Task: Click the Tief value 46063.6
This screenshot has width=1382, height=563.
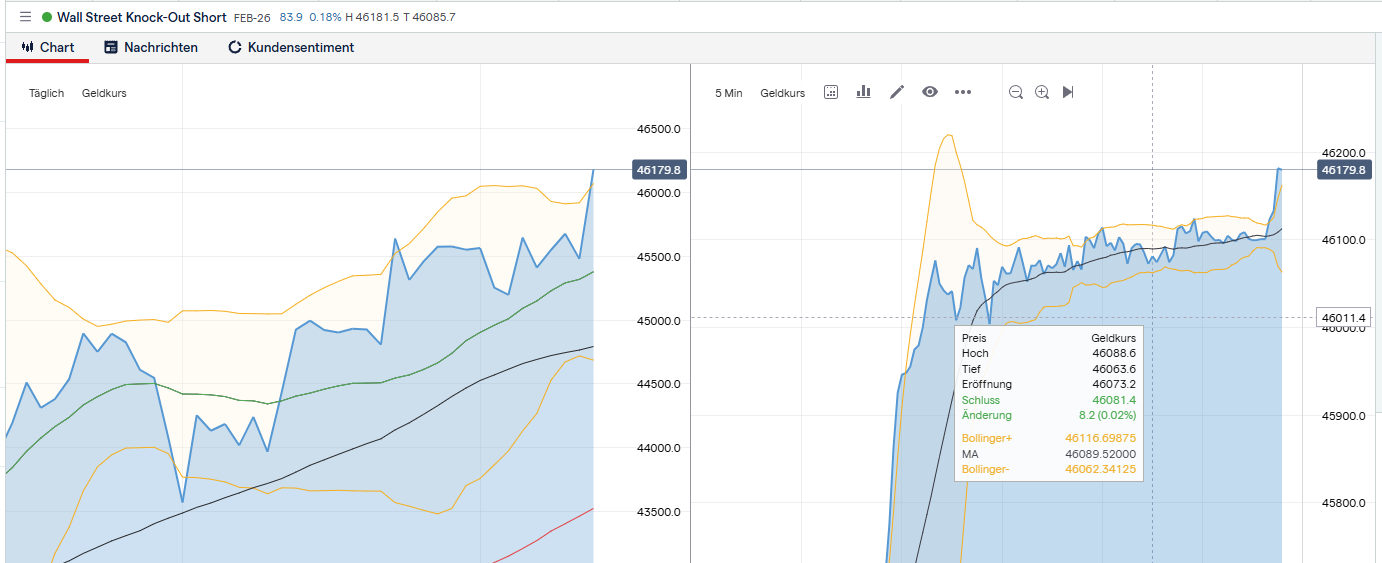Action: 1114,369
